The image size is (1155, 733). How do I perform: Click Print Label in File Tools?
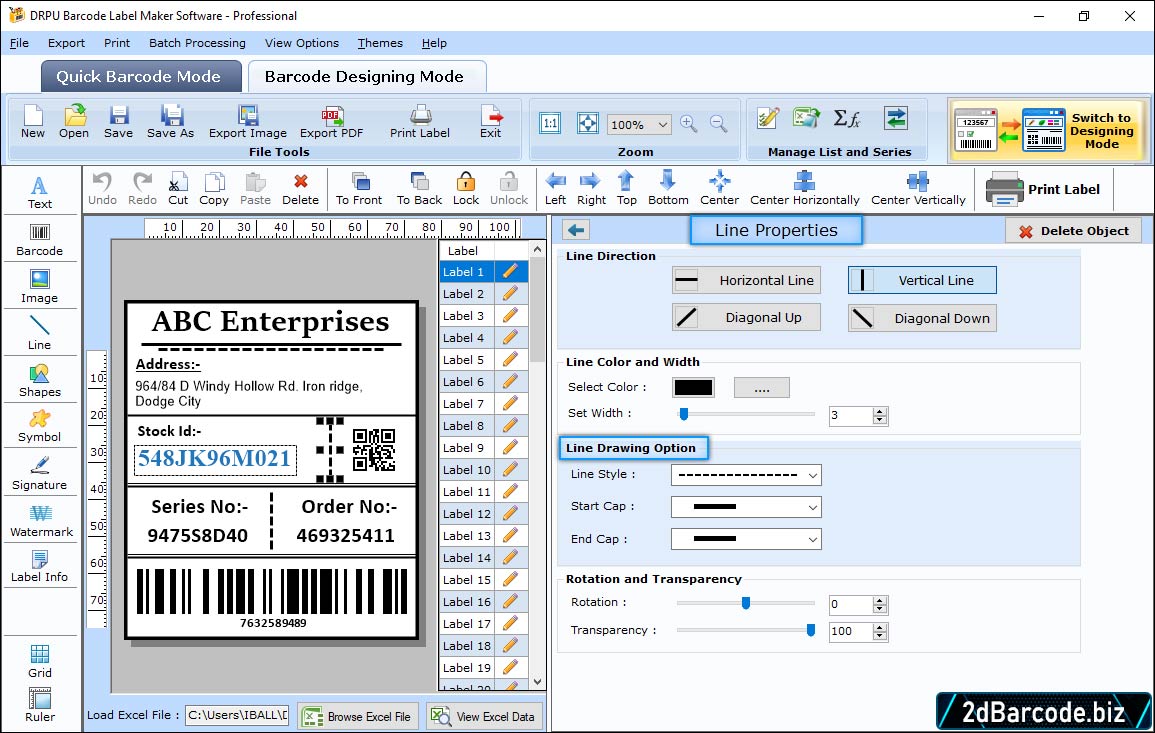[420, 122]
